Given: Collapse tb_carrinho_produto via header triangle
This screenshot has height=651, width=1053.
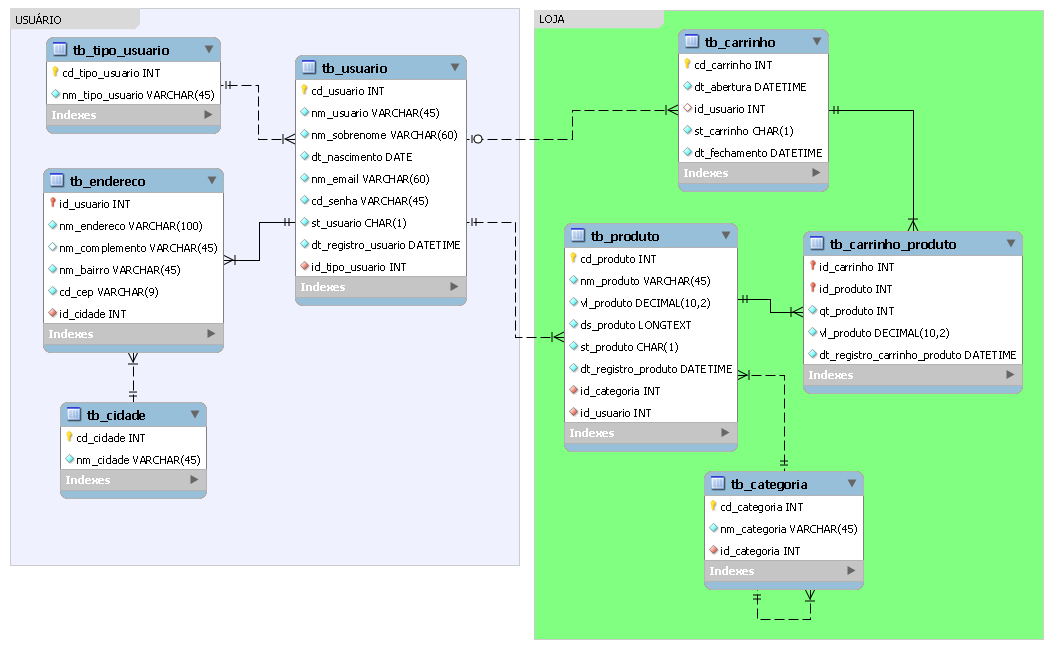Looking at the screenshot, I should [1010, 244].
